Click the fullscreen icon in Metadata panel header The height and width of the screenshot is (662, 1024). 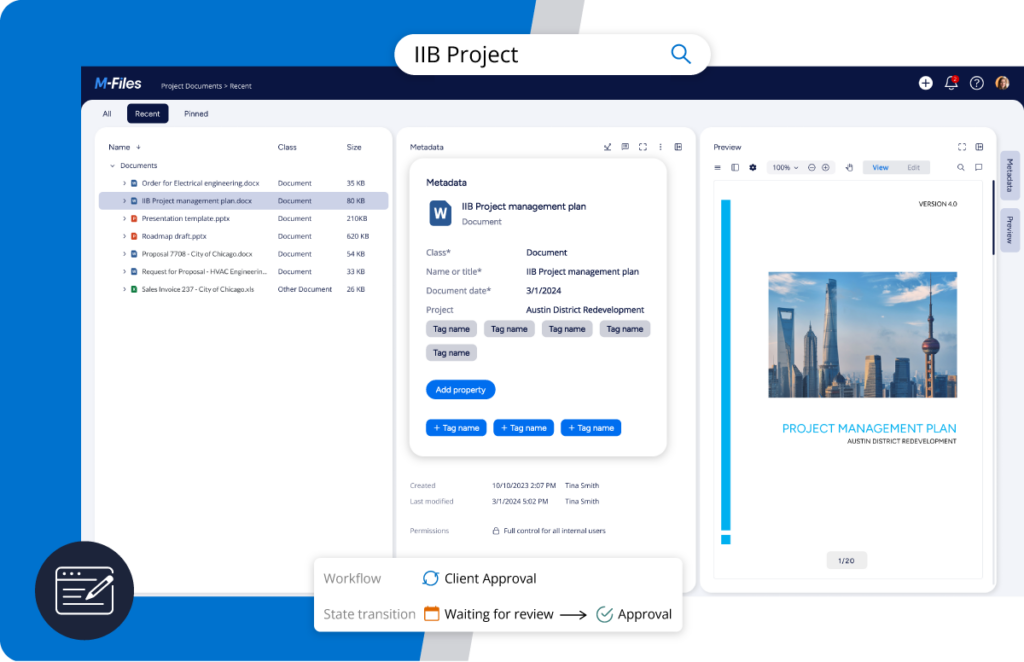(642, 147)
